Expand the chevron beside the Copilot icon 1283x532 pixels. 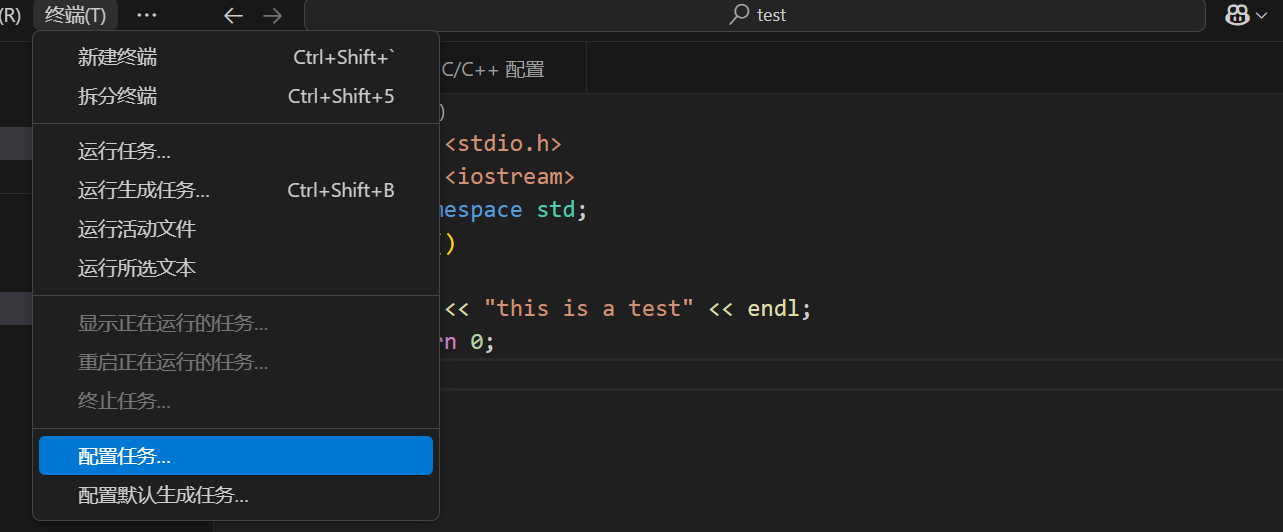tap(1260, 16)
